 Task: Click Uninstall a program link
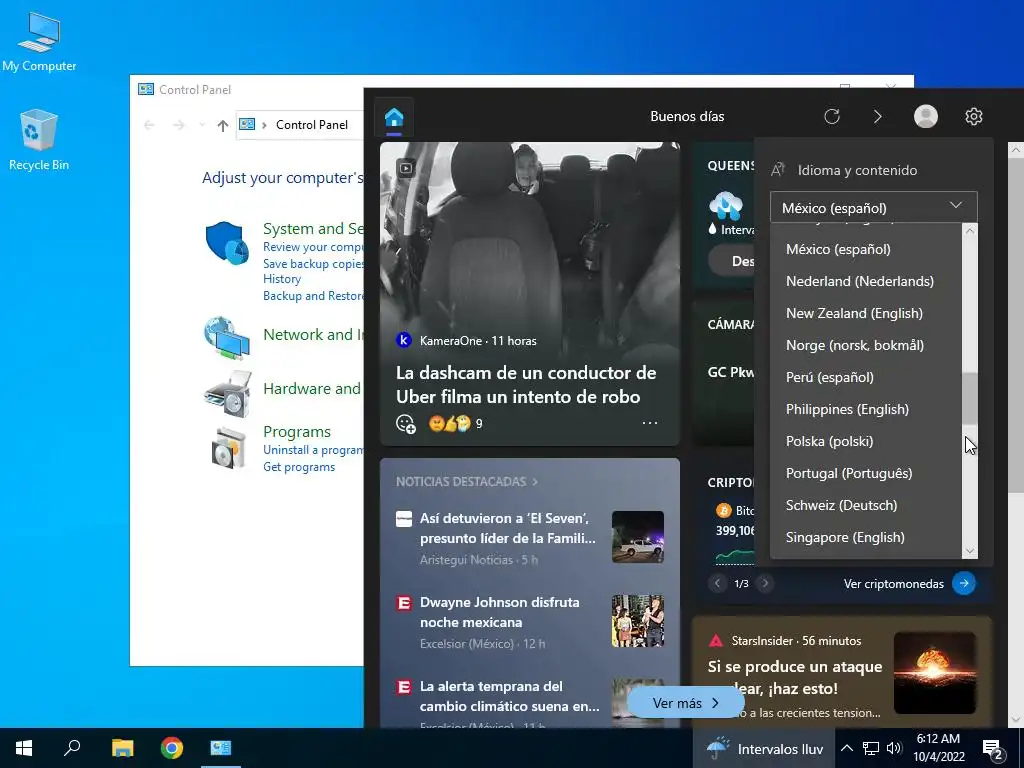pyautogui.click(x=313, y=450)
